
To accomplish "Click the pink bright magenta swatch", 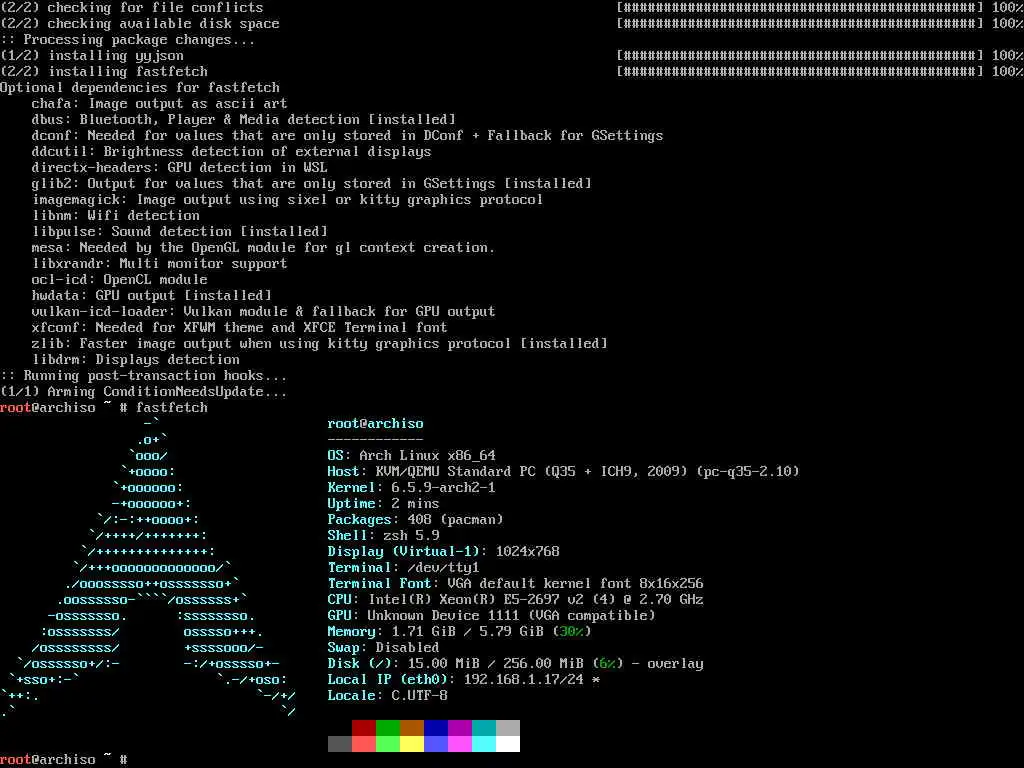I will 460,744.
